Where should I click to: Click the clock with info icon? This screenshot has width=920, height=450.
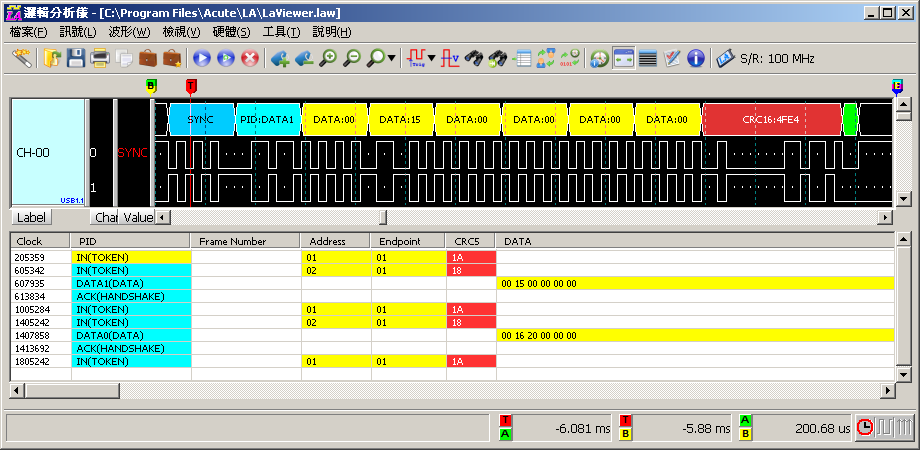600,58
